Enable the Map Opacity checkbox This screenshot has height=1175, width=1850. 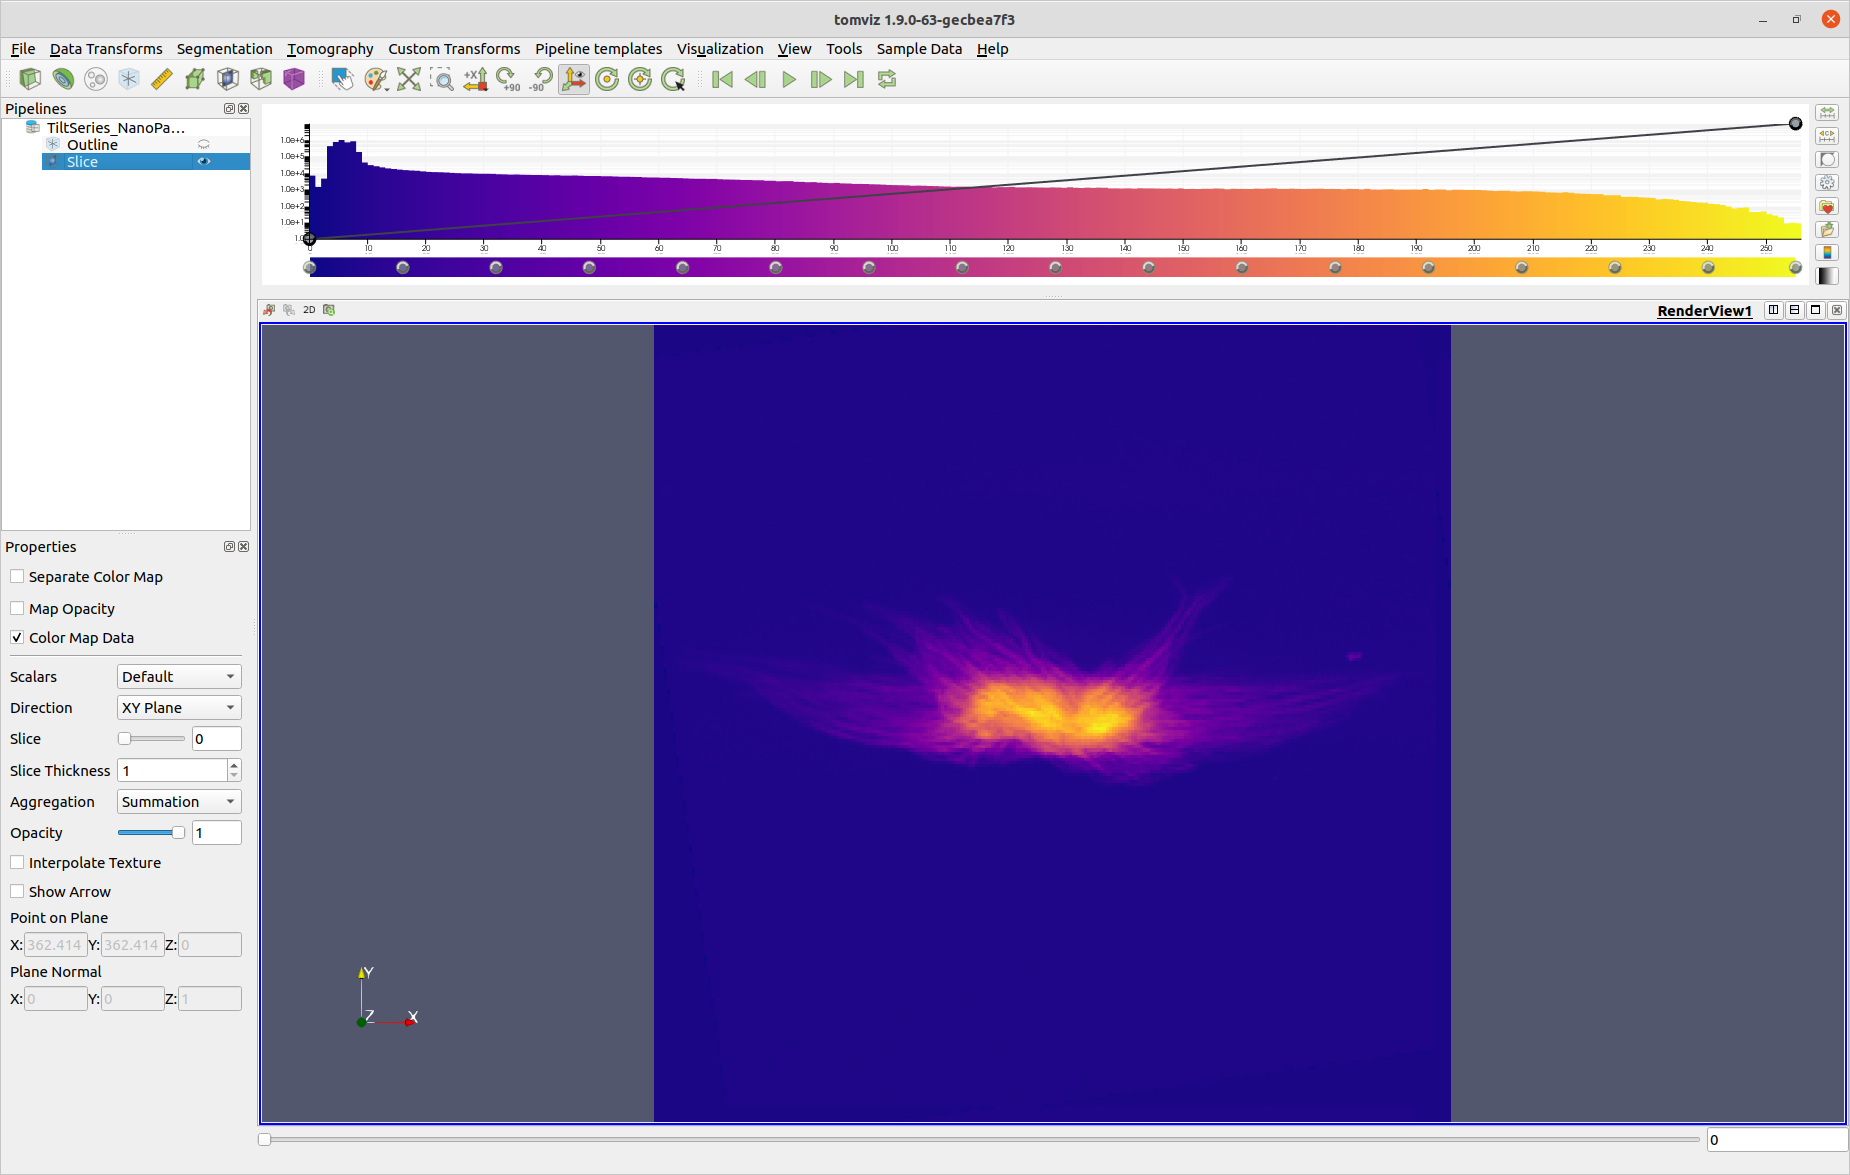(x=17, y=608)
